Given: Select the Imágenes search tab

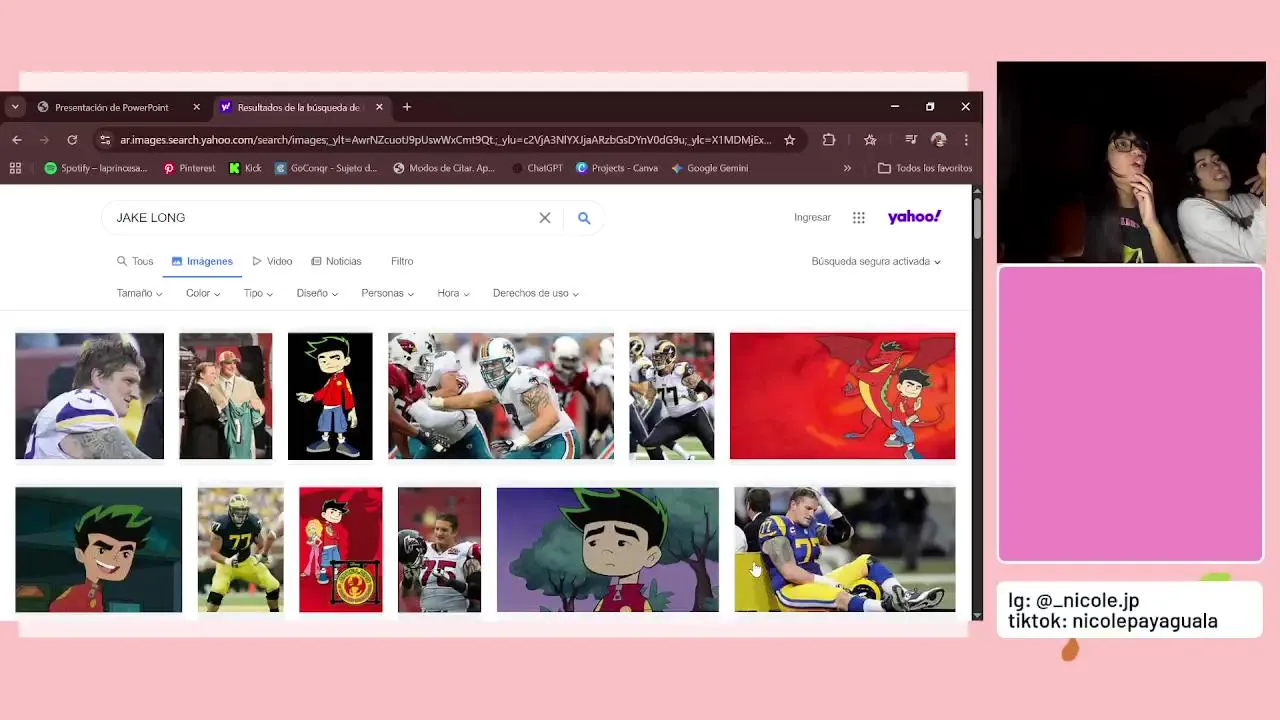Looking at the screenshot, I should pos(202,261).
